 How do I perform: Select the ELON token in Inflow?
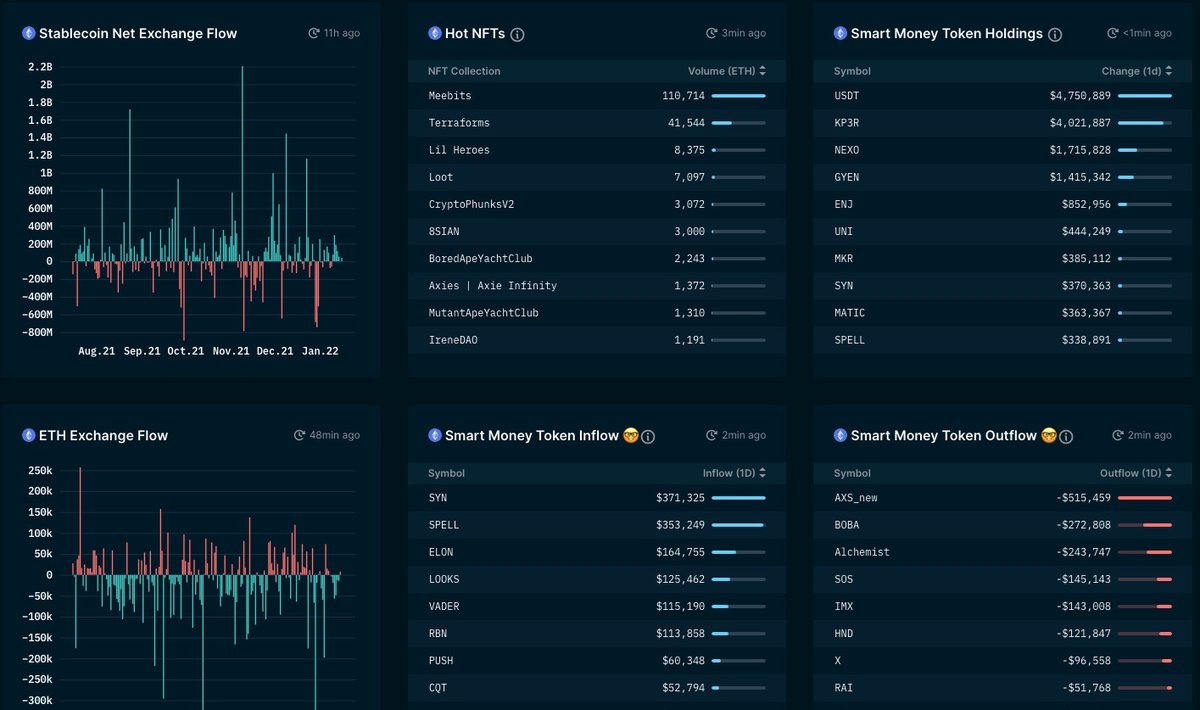pyautogui.click(x=441, y=552)
